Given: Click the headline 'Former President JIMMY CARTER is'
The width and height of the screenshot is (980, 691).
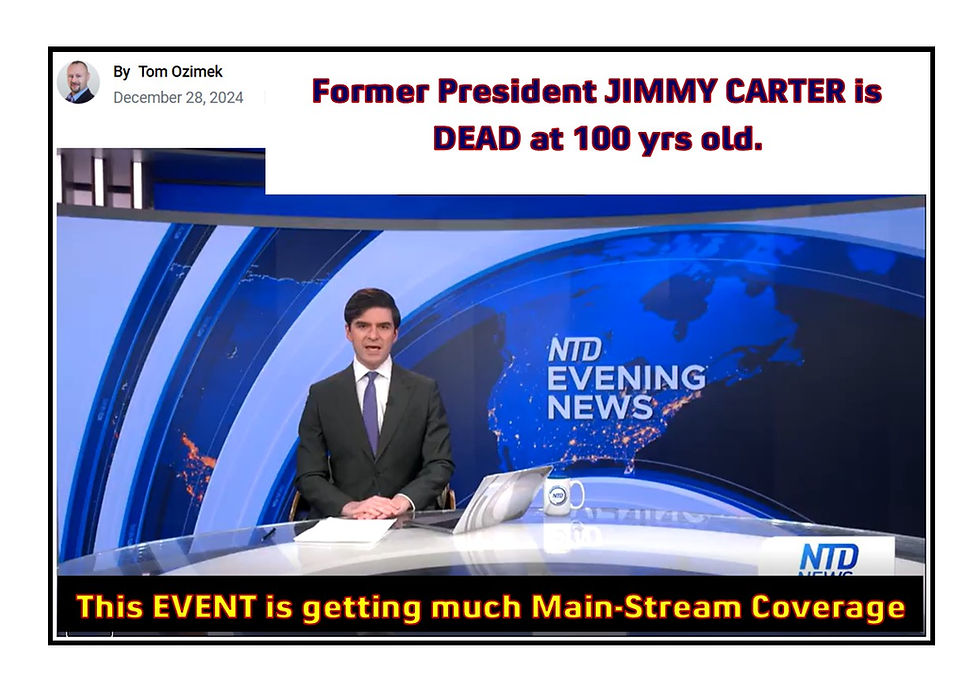Looking at the screenshot, I should [597, 91].
